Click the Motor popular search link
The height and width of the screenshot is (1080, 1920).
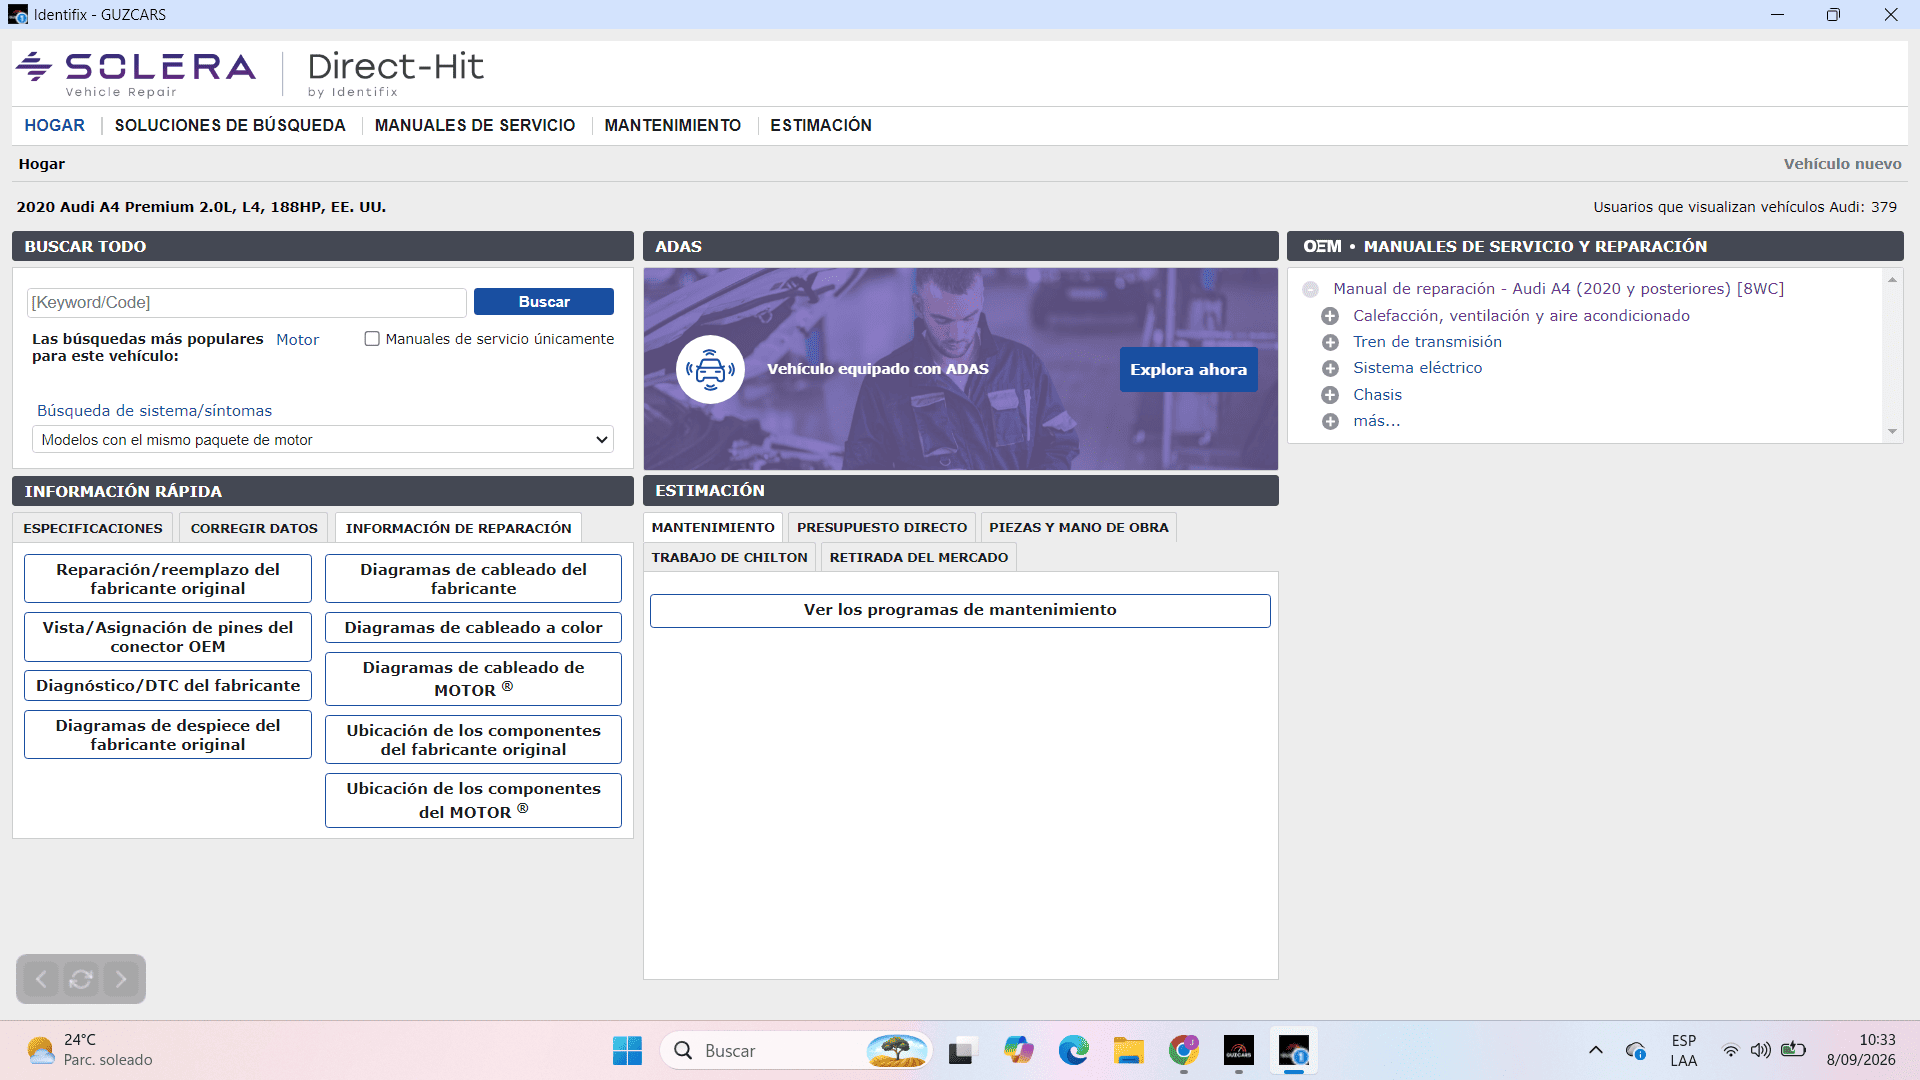(x=297, y=340)
